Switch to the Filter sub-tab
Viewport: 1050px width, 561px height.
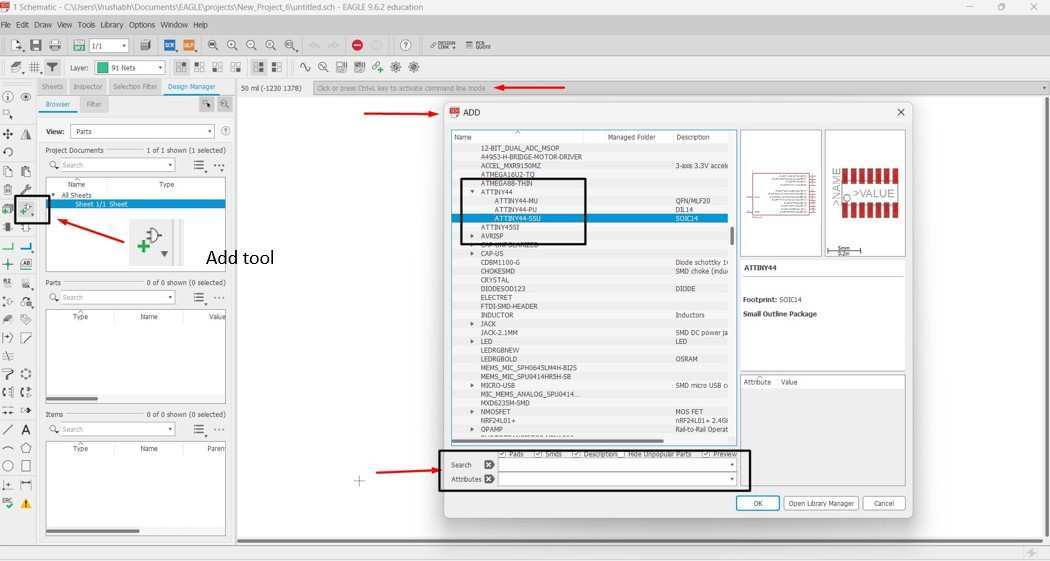(94, 104)
